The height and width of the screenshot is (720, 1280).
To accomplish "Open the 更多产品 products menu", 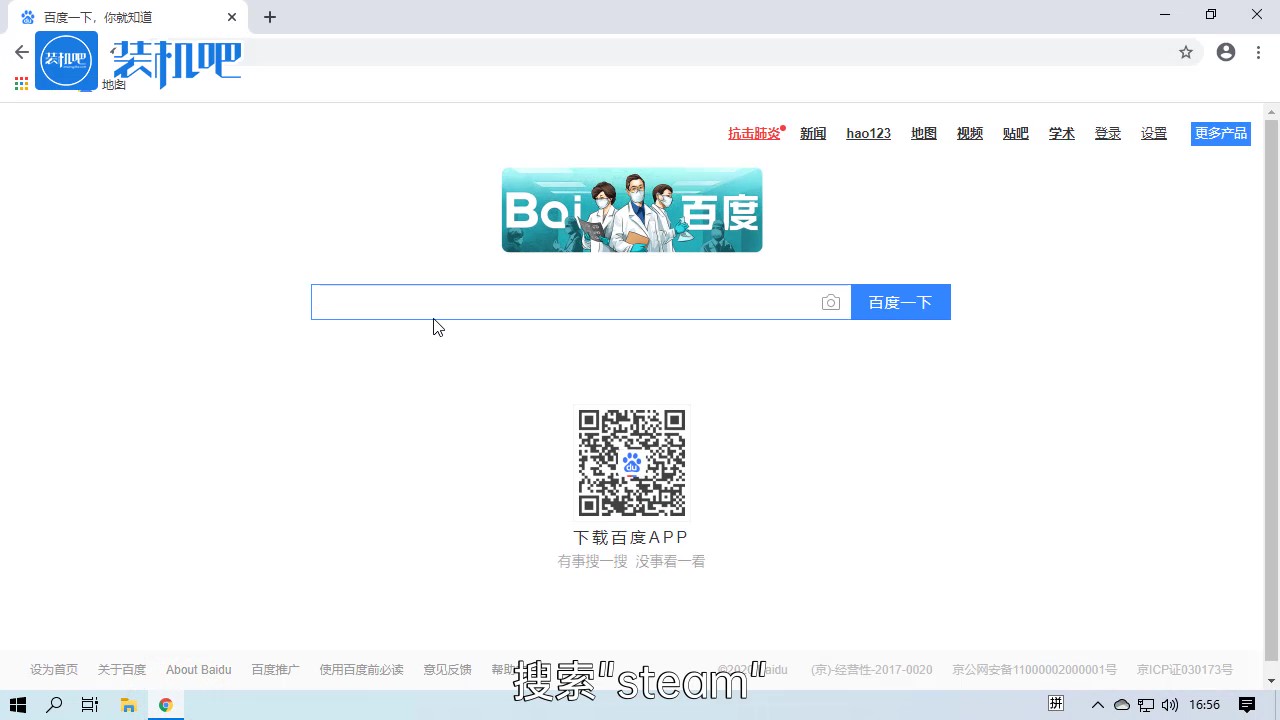I will 1220,134.
